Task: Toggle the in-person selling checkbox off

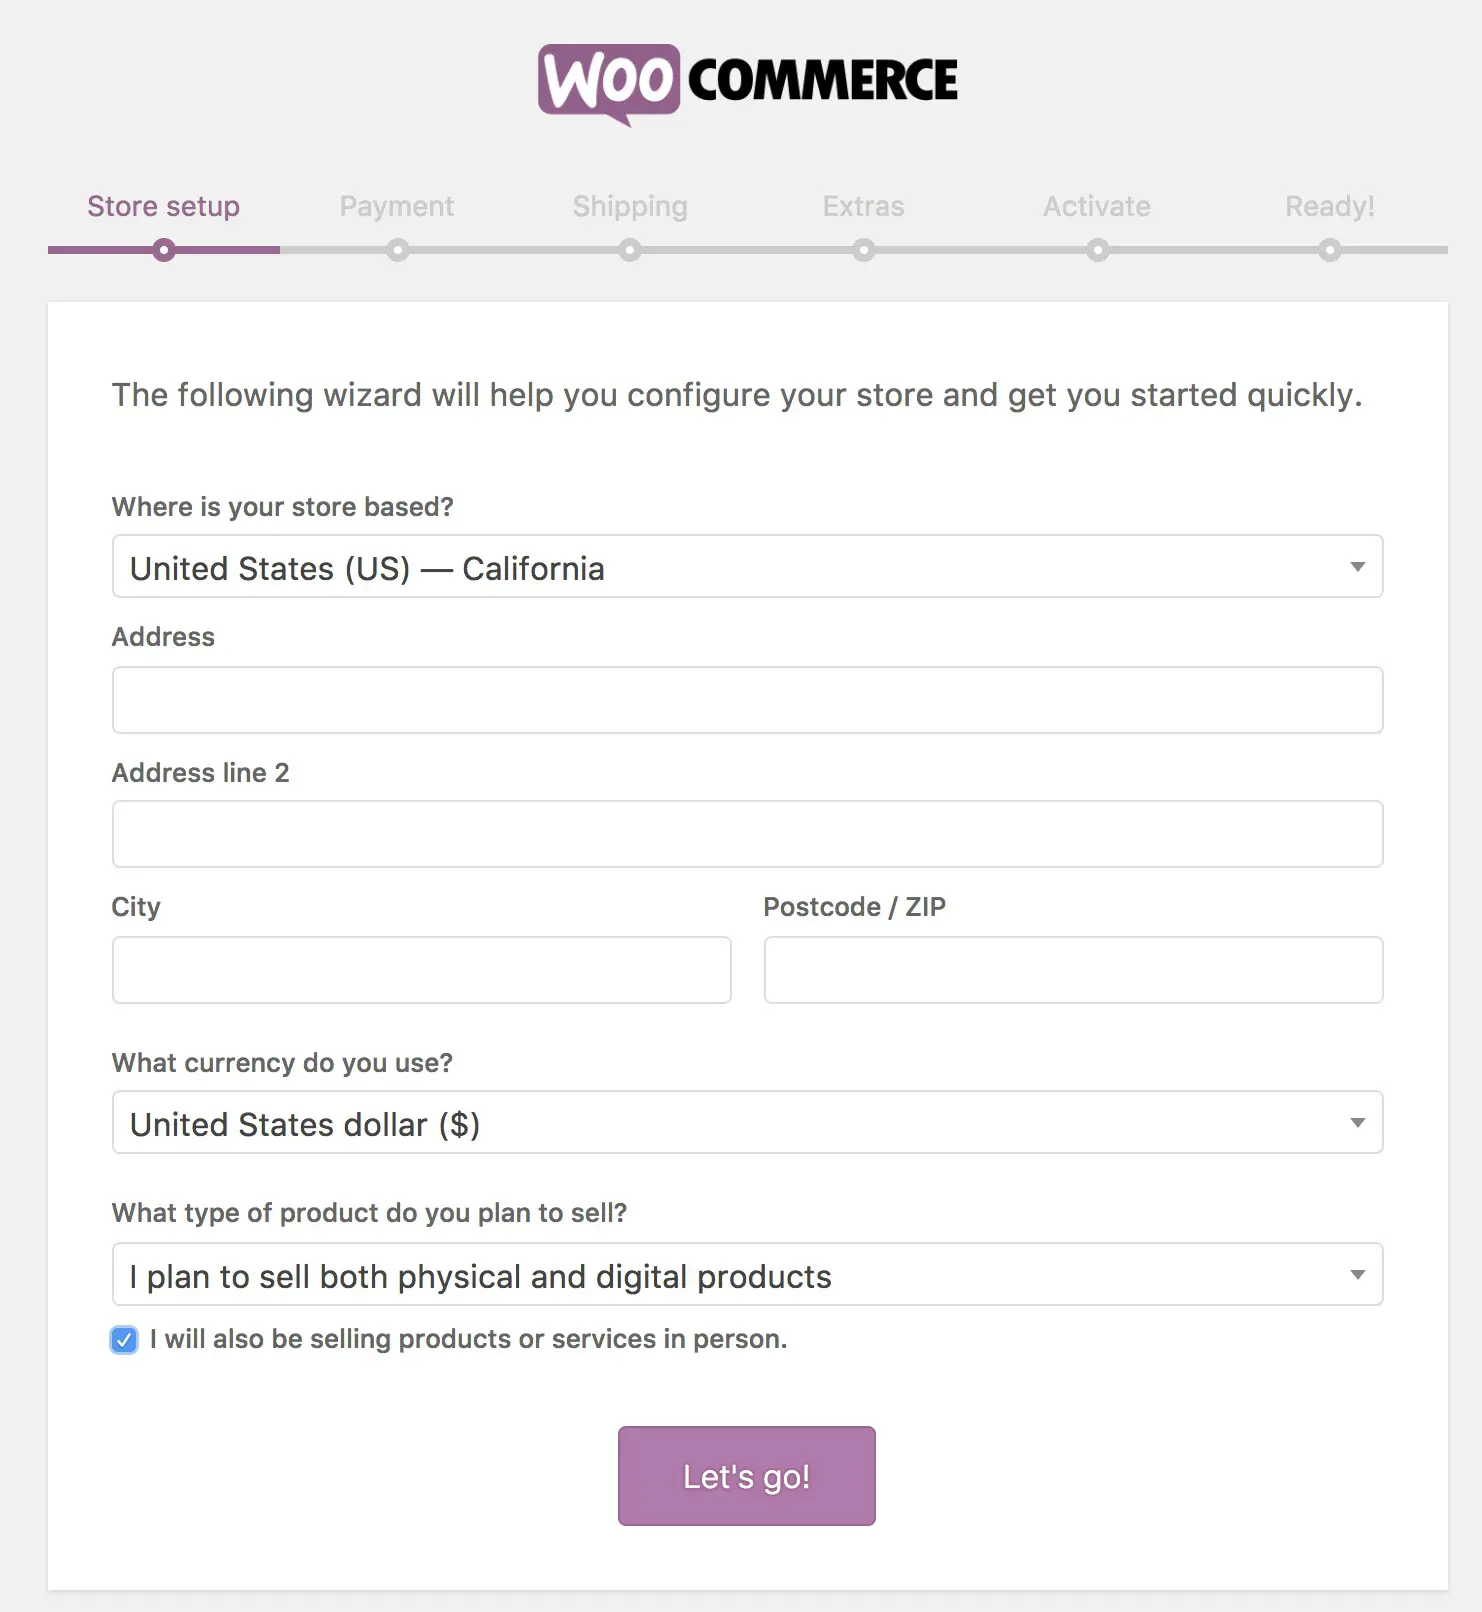Action: click(x=123, y=1339)
